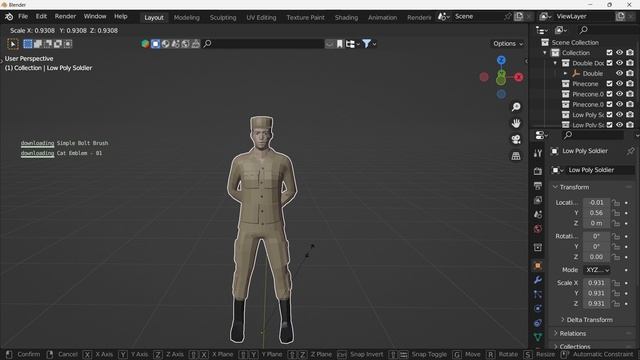The width and height of the screenshot is (640, 360).
Task: Choose the Extend selection mode icon
Action: (x=38, y=44)
